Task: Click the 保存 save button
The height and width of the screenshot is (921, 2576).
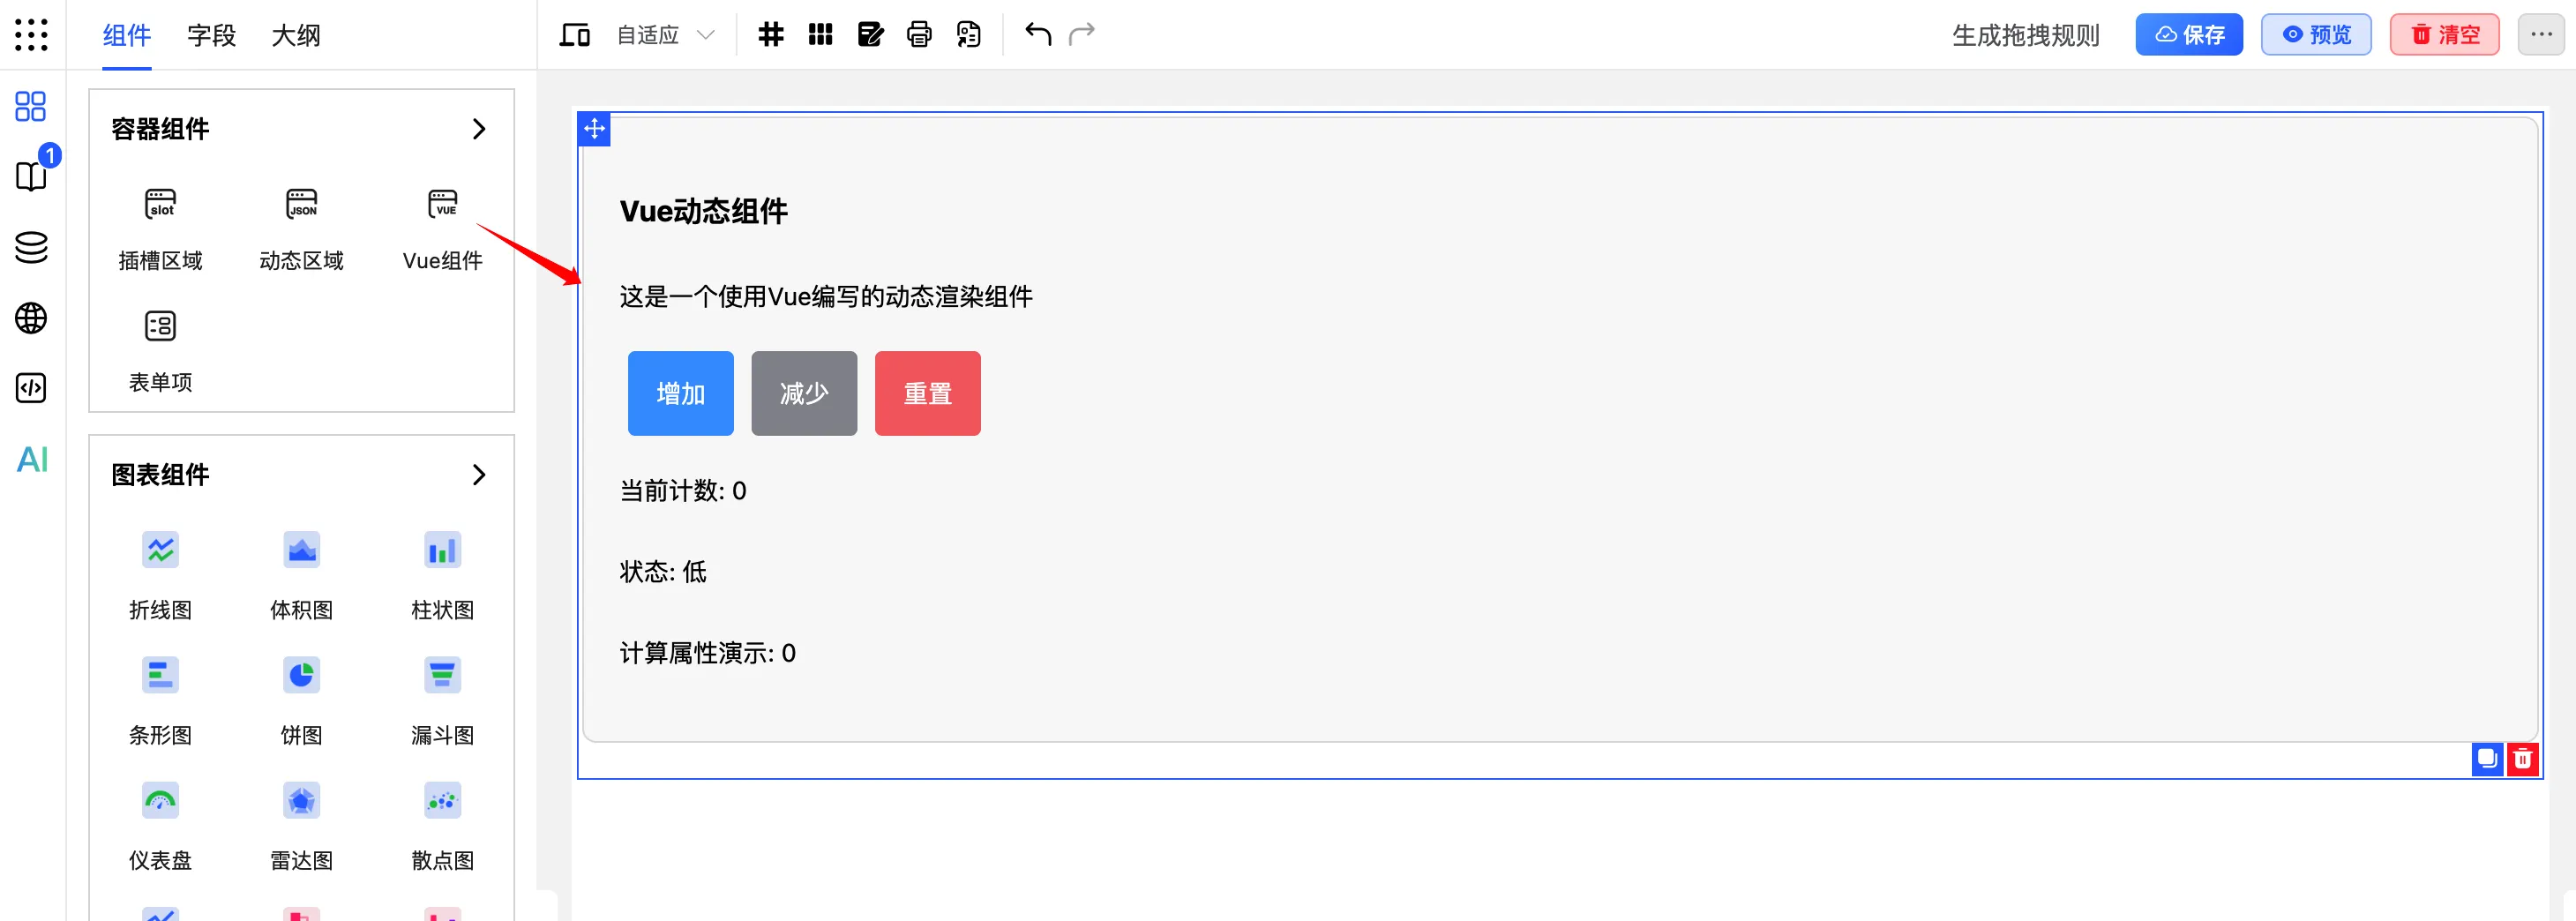Action: pyautogui.click(x=2189, y=34)
